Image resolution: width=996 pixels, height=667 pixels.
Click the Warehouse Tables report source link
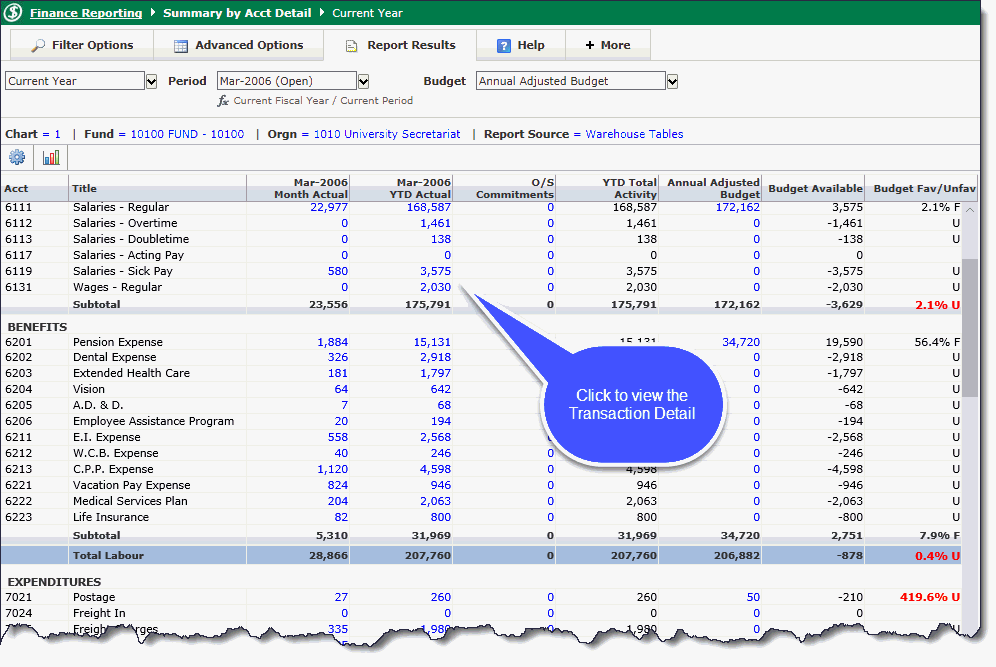(x=634, y=134)
